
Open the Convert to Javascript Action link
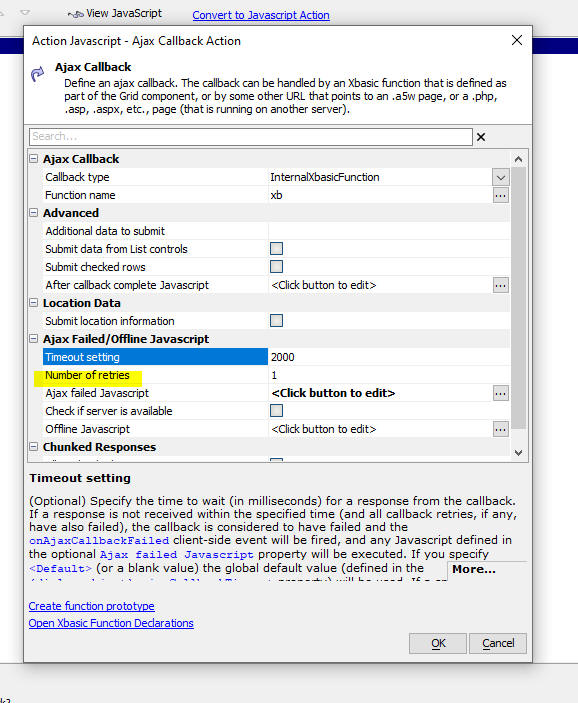[x=261, y=15]
